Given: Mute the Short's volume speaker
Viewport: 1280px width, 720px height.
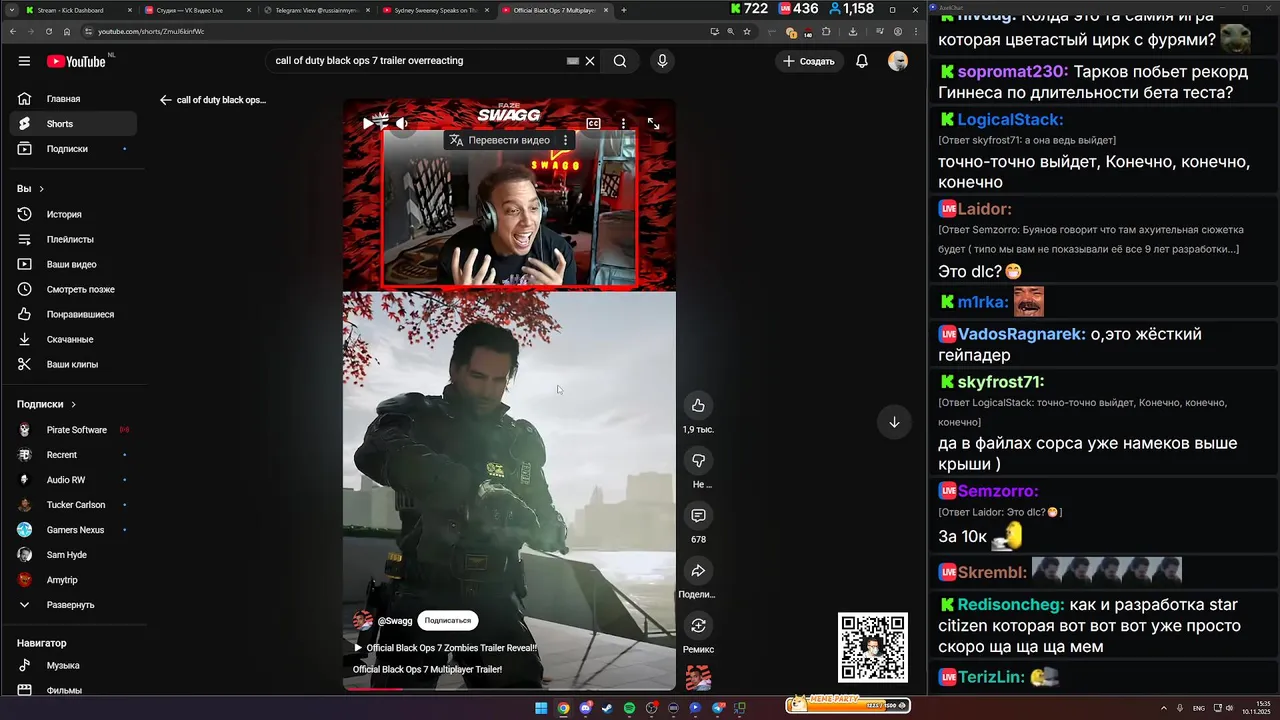Looking at the screenshot, I should (401, 123).
